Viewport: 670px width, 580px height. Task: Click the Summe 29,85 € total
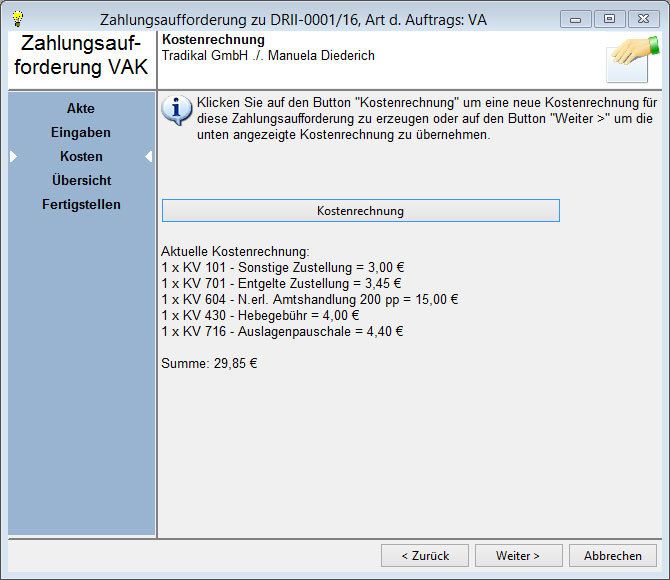click(x=209, y=363)
